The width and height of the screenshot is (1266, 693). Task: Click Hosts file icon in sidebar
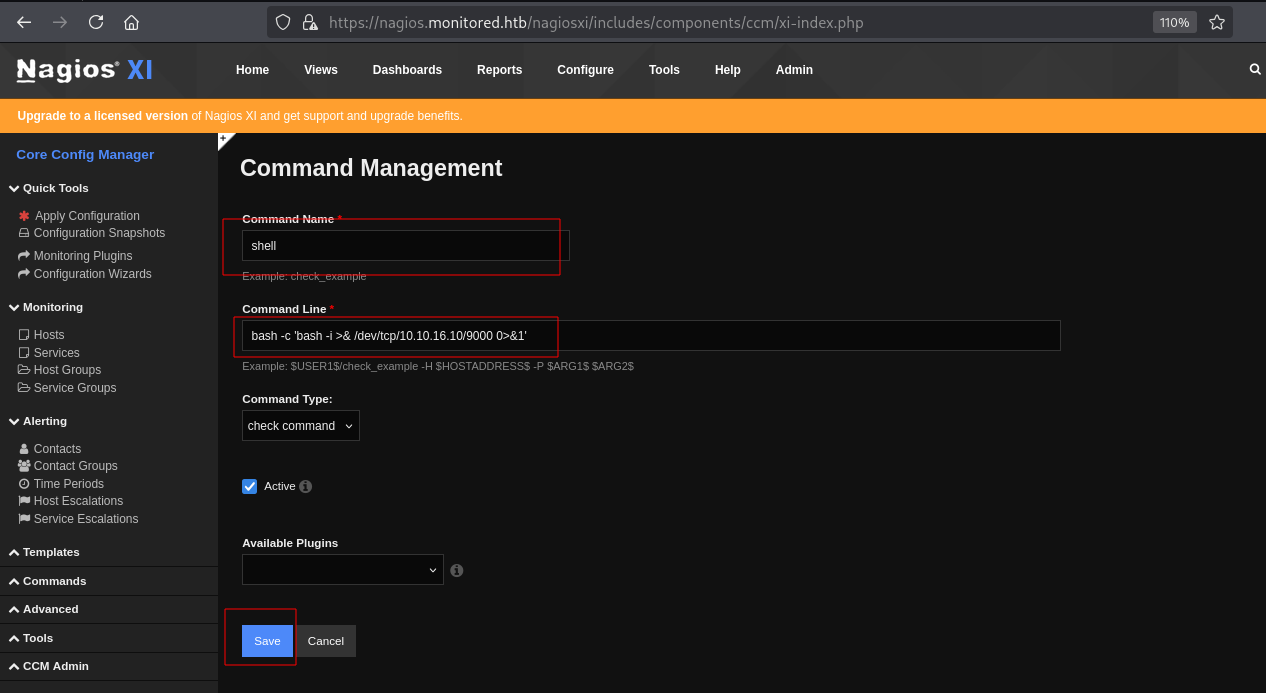(24, 335)
